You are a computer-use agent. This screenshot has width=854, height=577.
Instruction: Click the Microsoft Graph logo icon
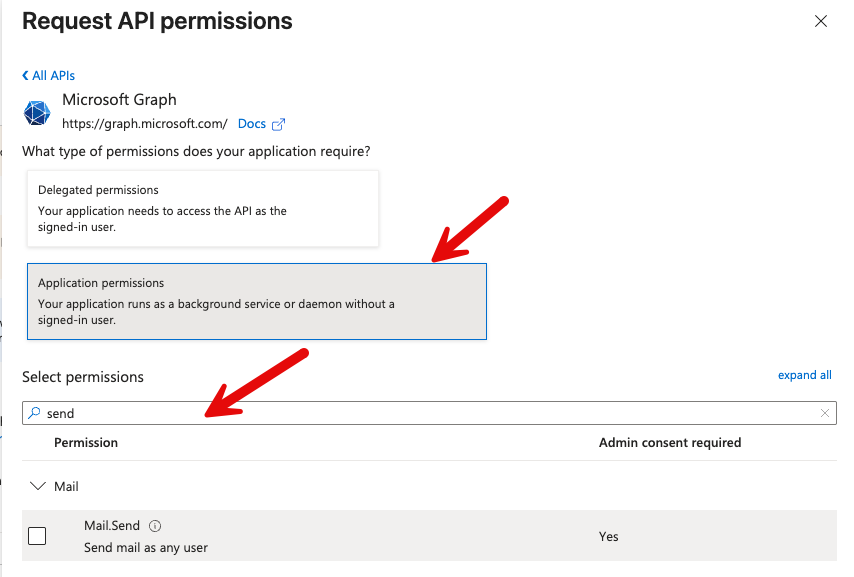coord(36,112)
